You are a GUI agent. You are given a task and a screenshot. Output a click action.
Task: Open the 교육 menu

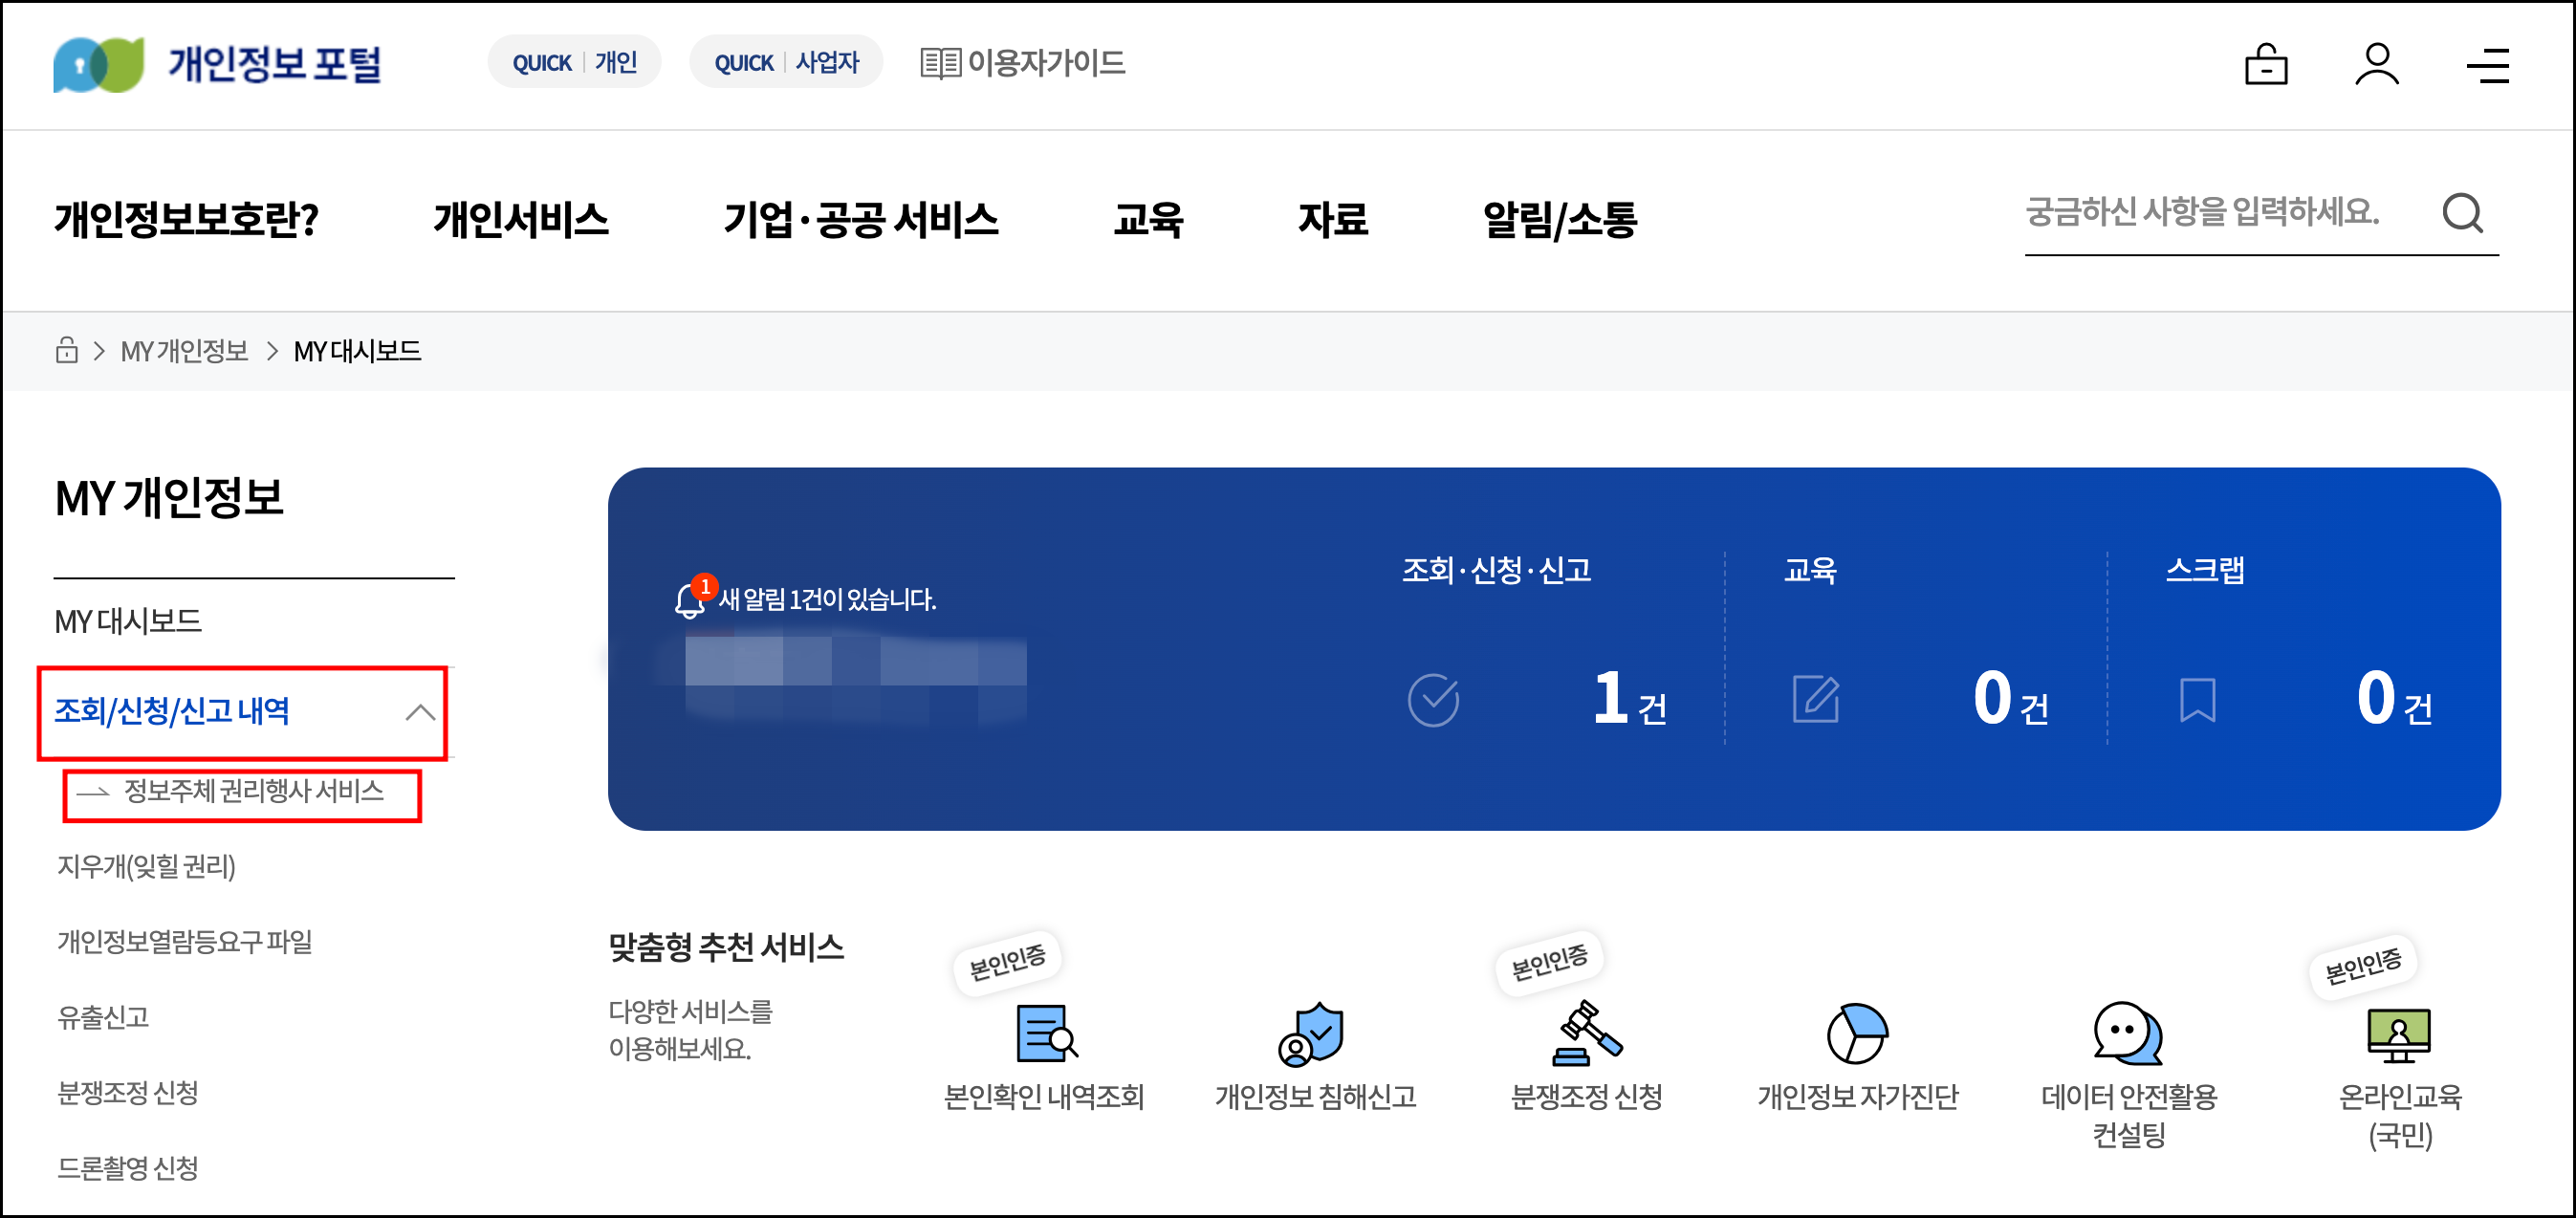[x=1148, y=219]
